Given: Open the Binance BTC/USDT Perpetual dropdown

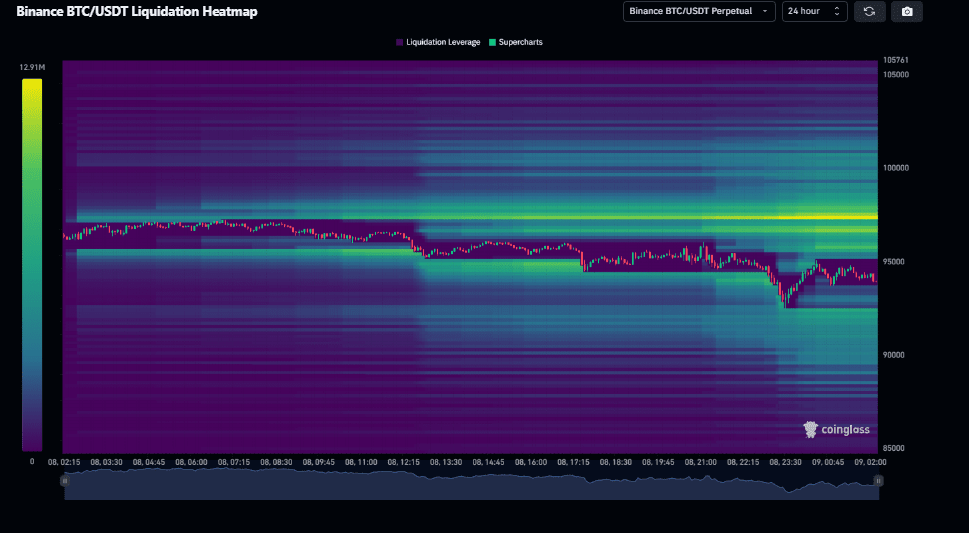Looking at the screenshot, I should (x=699, y=12).
